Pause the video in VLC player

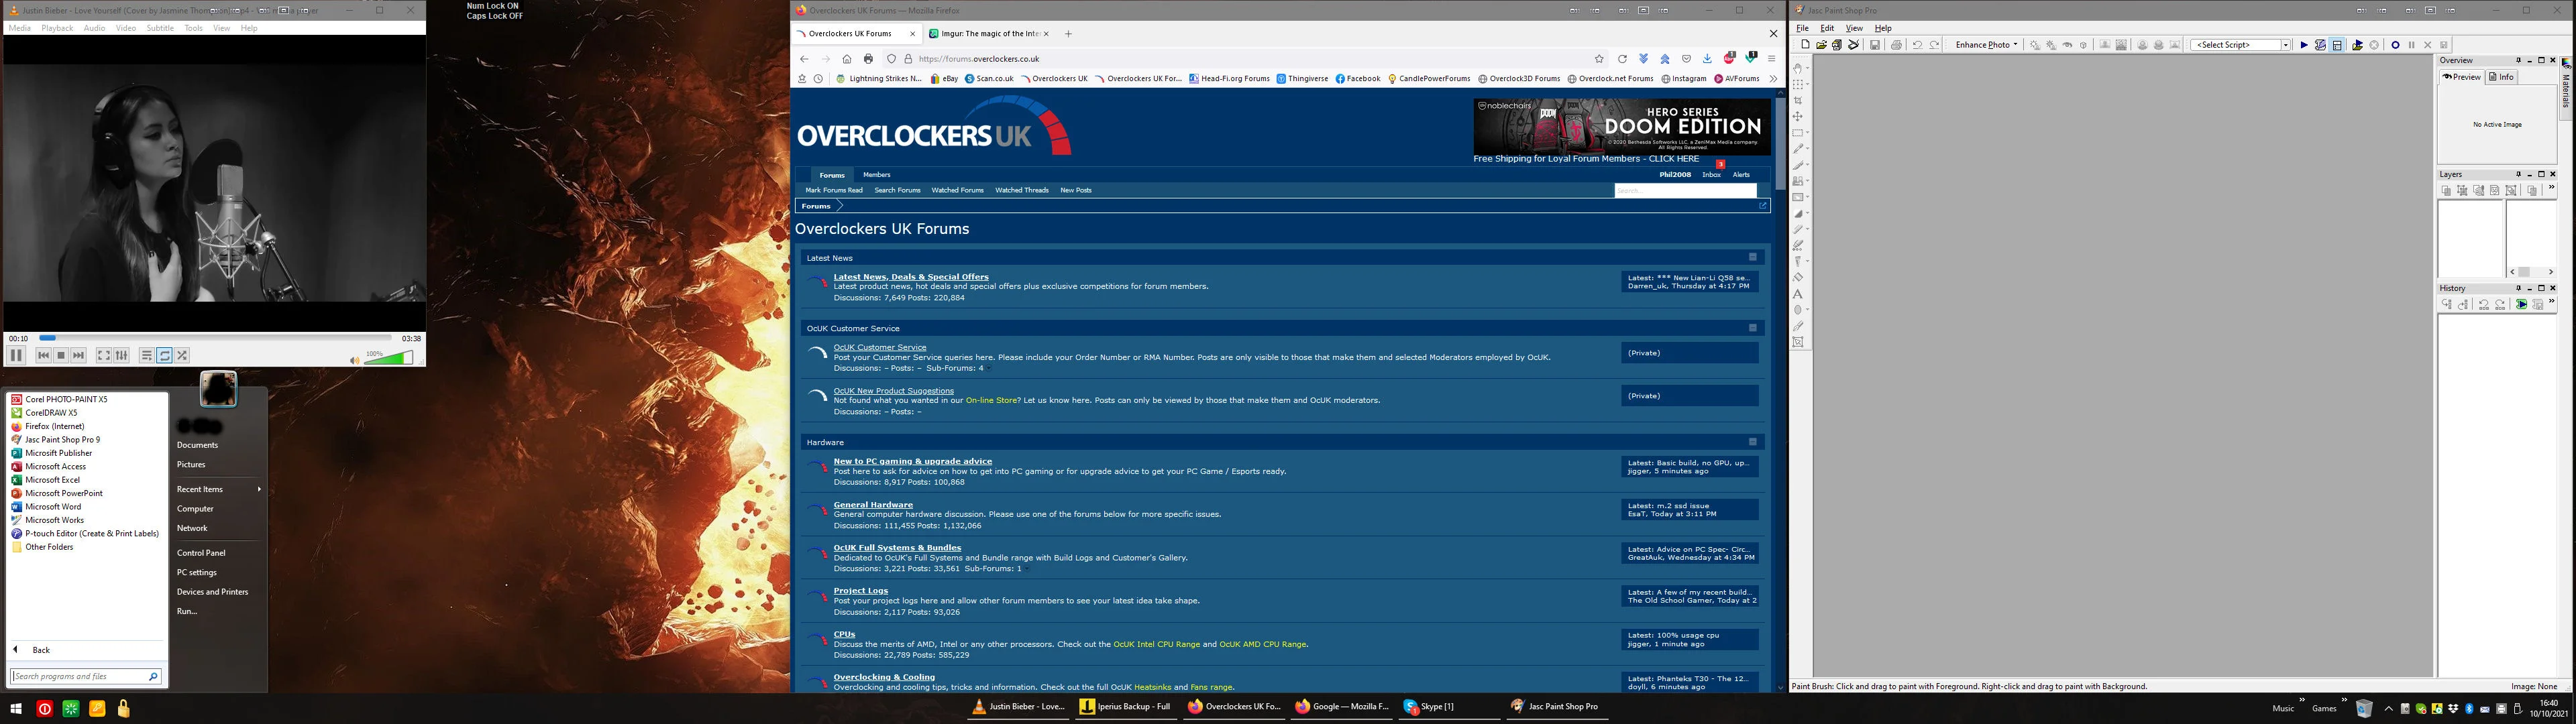tap(16, 355)
